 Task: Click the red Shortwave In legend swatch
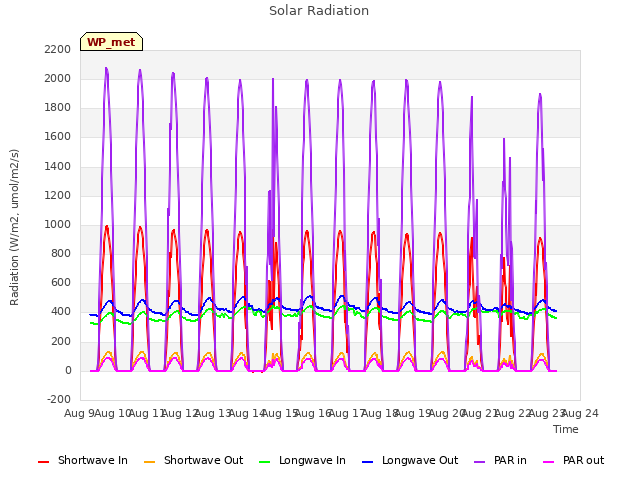43,462
